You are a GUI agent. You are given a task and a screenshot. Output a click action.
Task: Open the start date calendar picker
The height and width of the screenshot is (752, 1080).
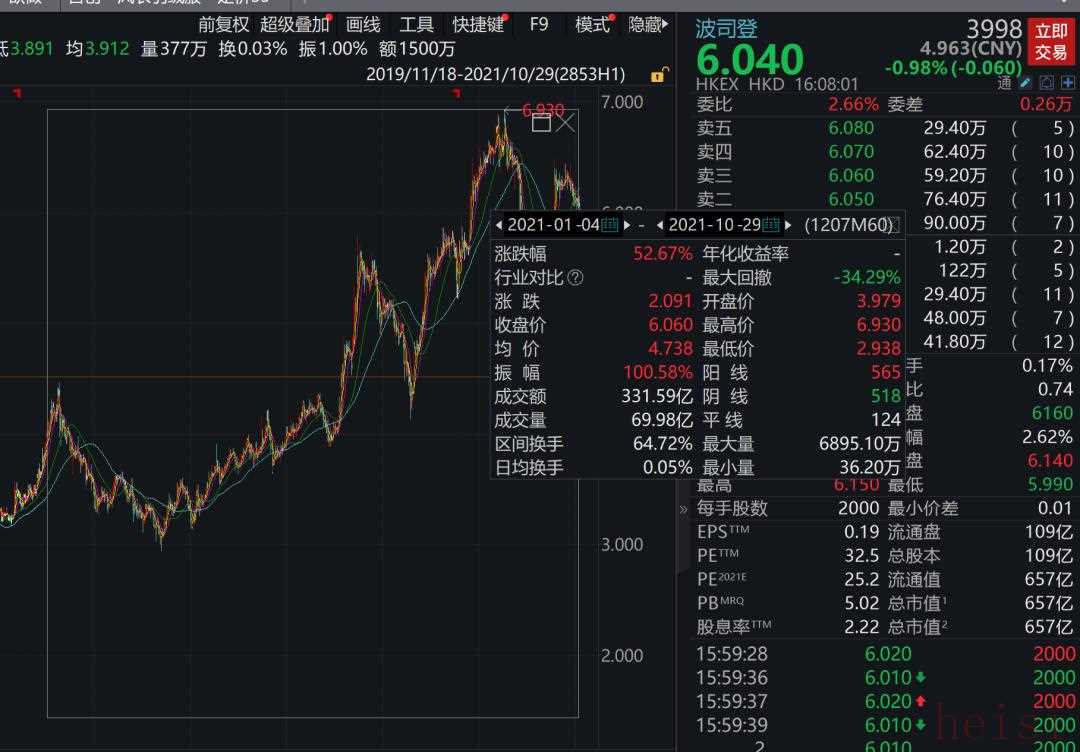point(610,224)
